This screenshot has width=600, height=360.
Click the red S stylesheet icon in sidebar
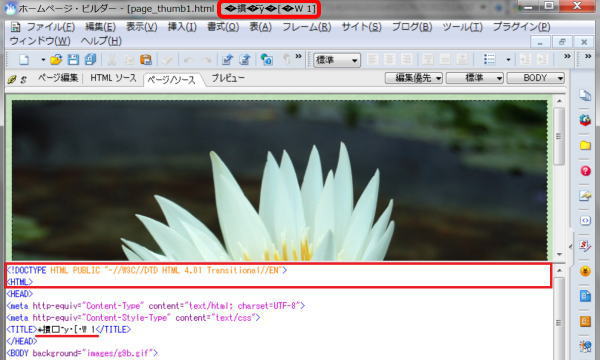coord(585,245)
